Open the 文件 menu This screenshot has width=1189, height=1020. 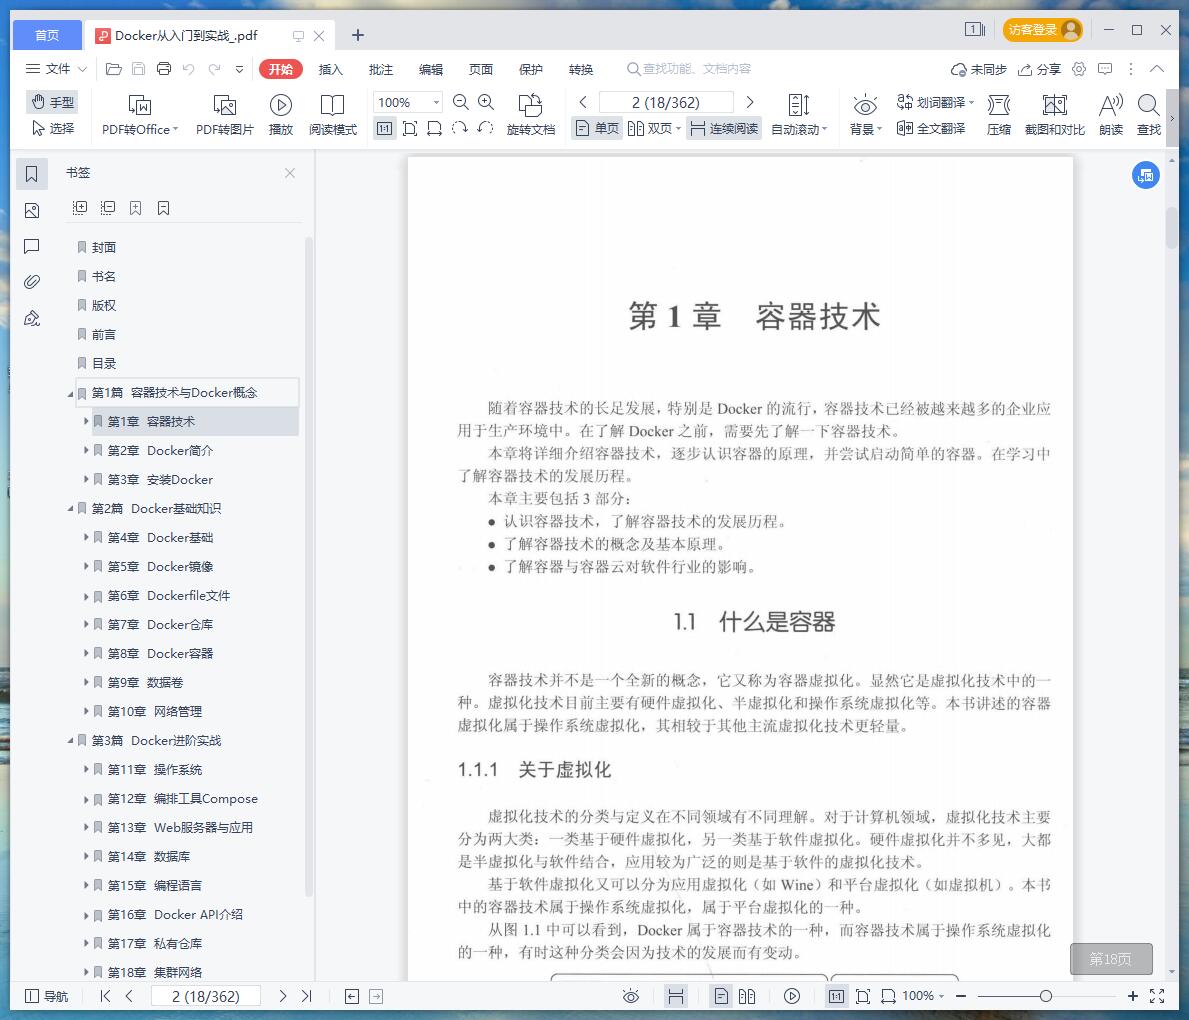pos(56,69)
